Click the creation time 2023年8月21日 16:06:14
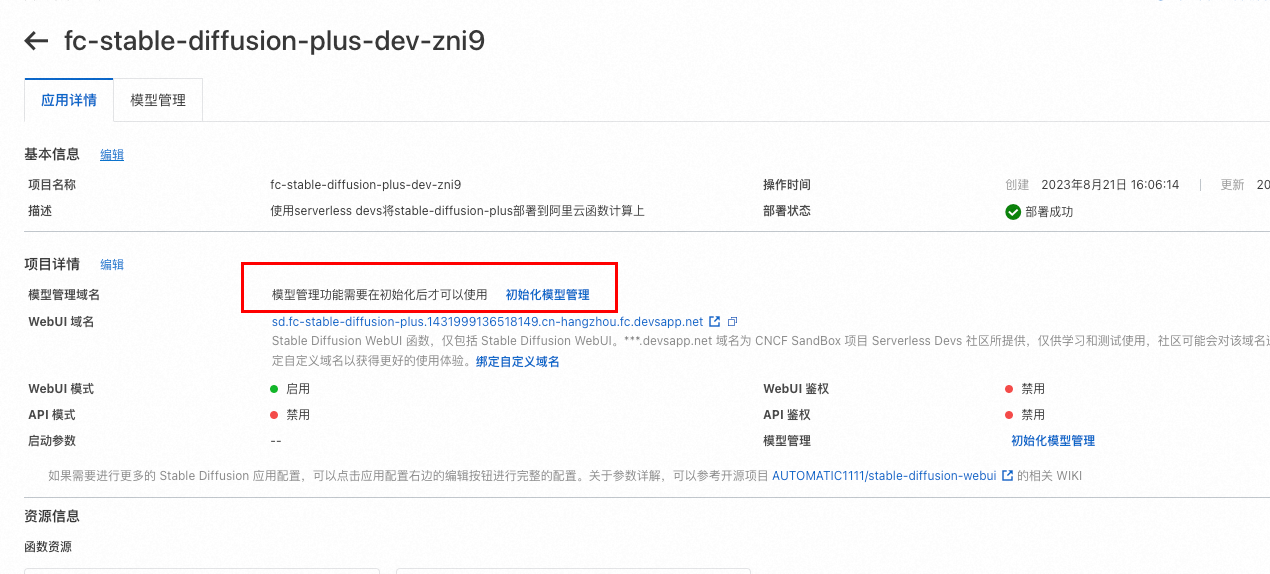The height and width of the screenshot is (574, 1270). tap(1110, 185)
